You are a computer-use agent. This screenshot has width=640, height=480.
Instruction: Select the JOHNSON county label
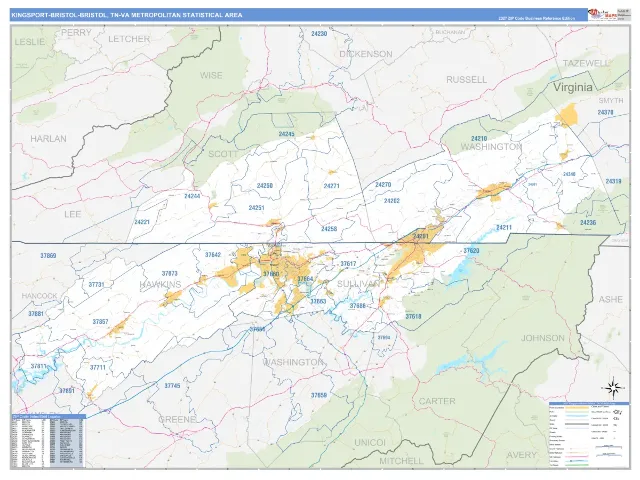pyautogui.click(x=543, y=338)
